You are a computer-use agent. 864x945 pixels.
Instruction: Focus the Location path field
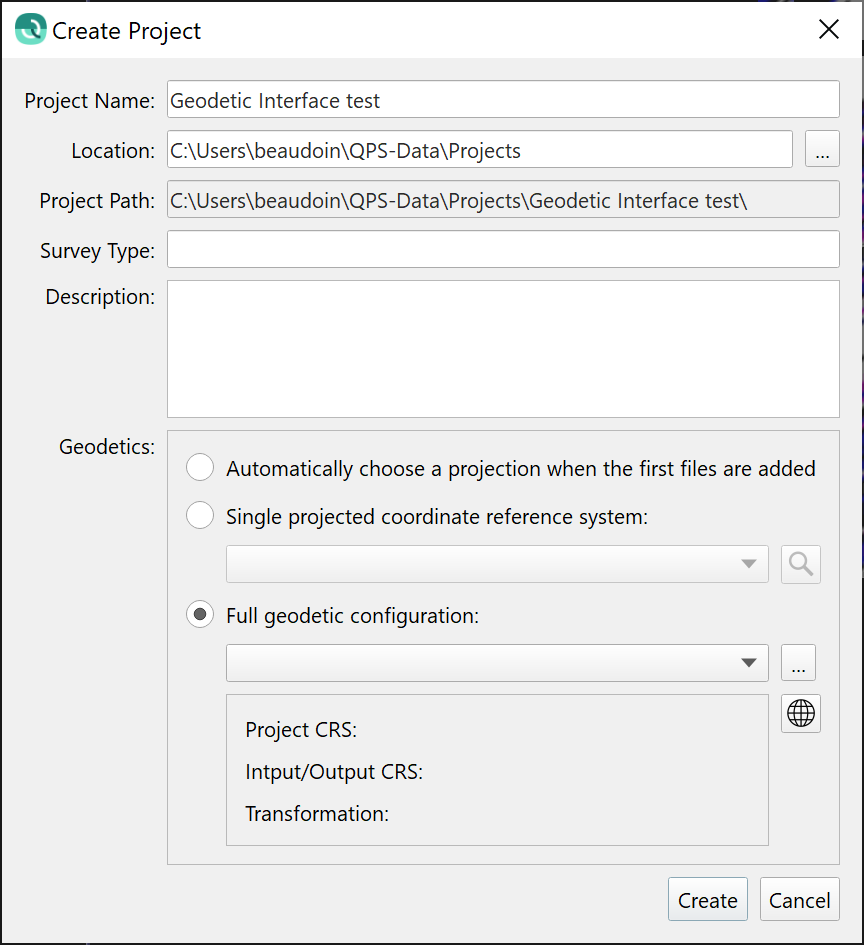[479, 151]
